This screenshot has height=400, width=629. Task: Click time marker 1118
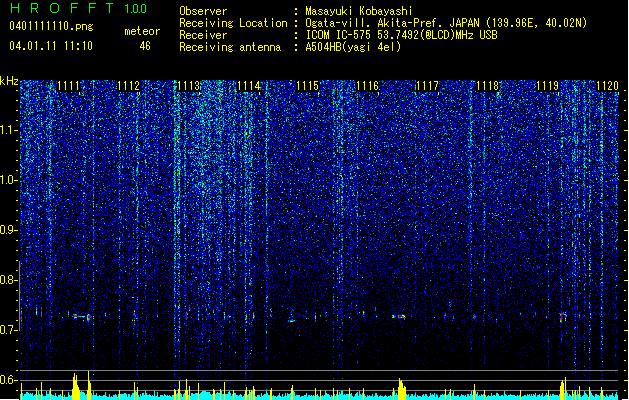(487, 86)
